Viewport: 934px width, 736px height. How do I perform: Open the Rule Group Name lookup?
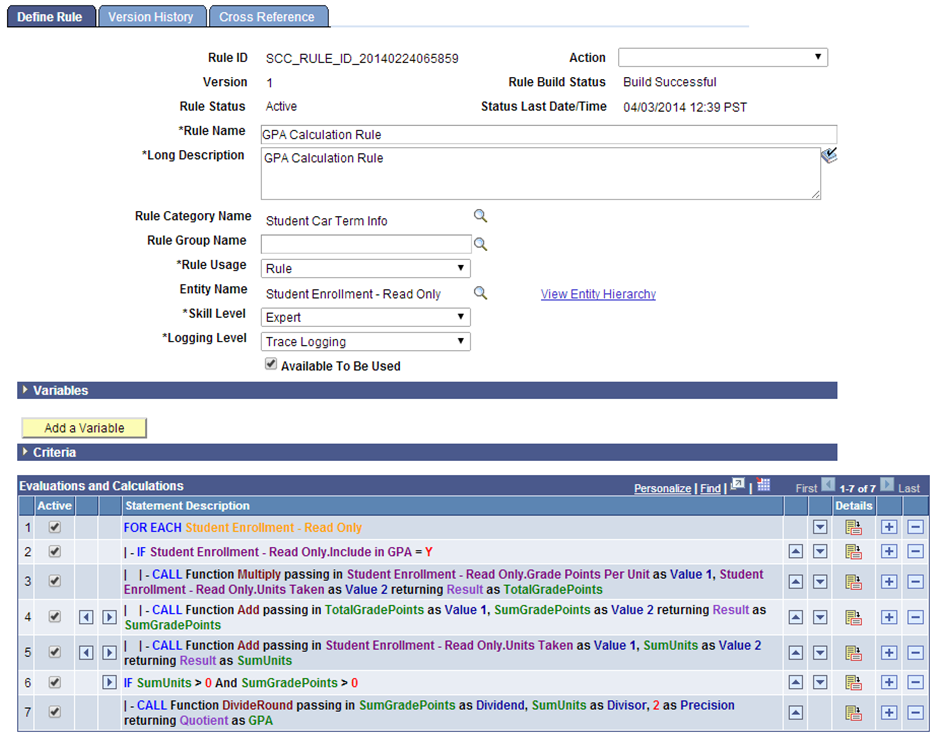coord(480,243)
